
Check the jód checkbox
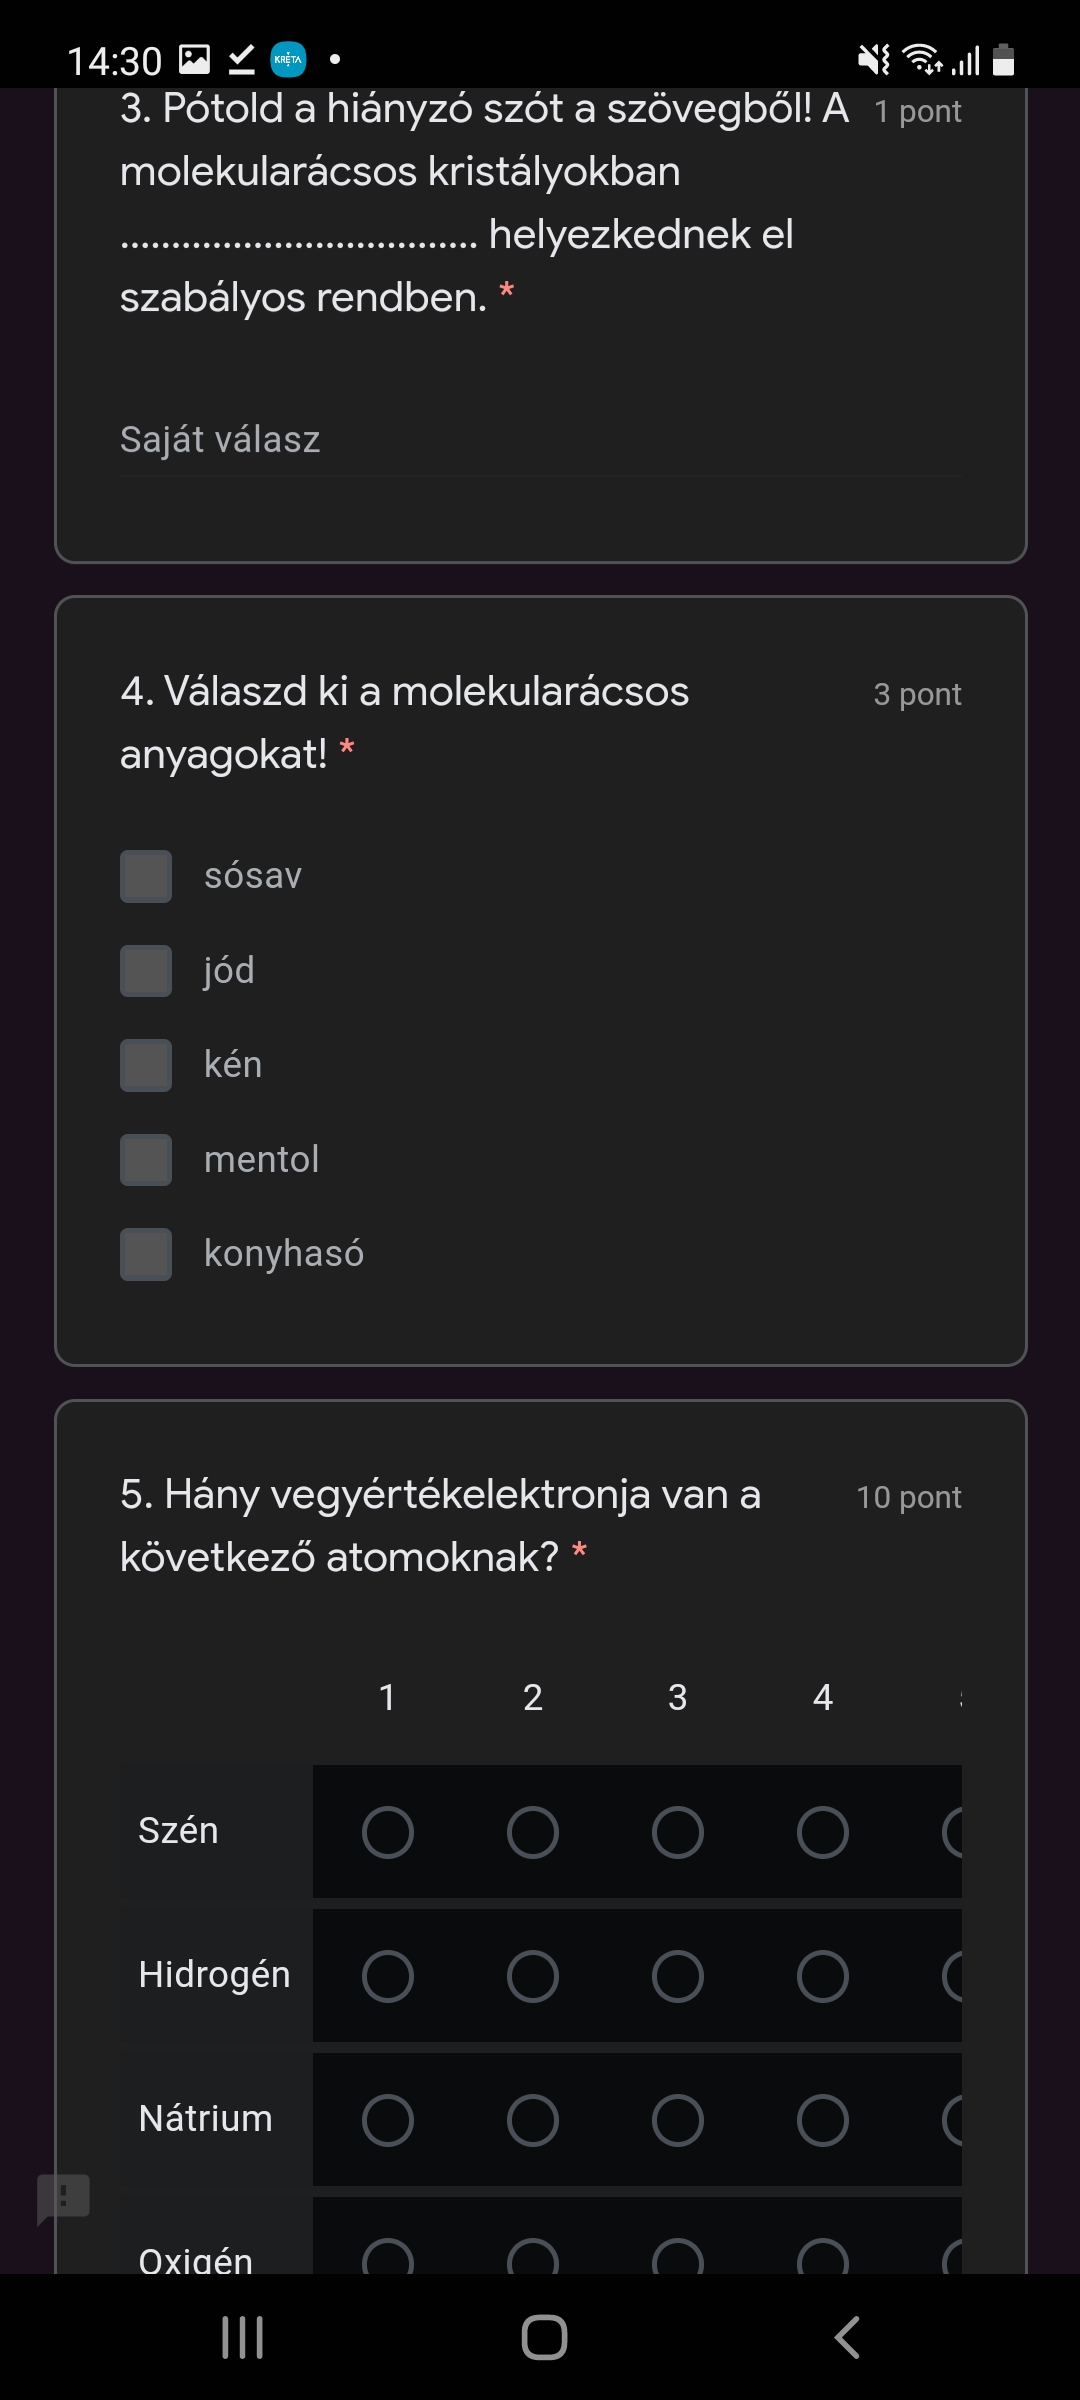146,971
